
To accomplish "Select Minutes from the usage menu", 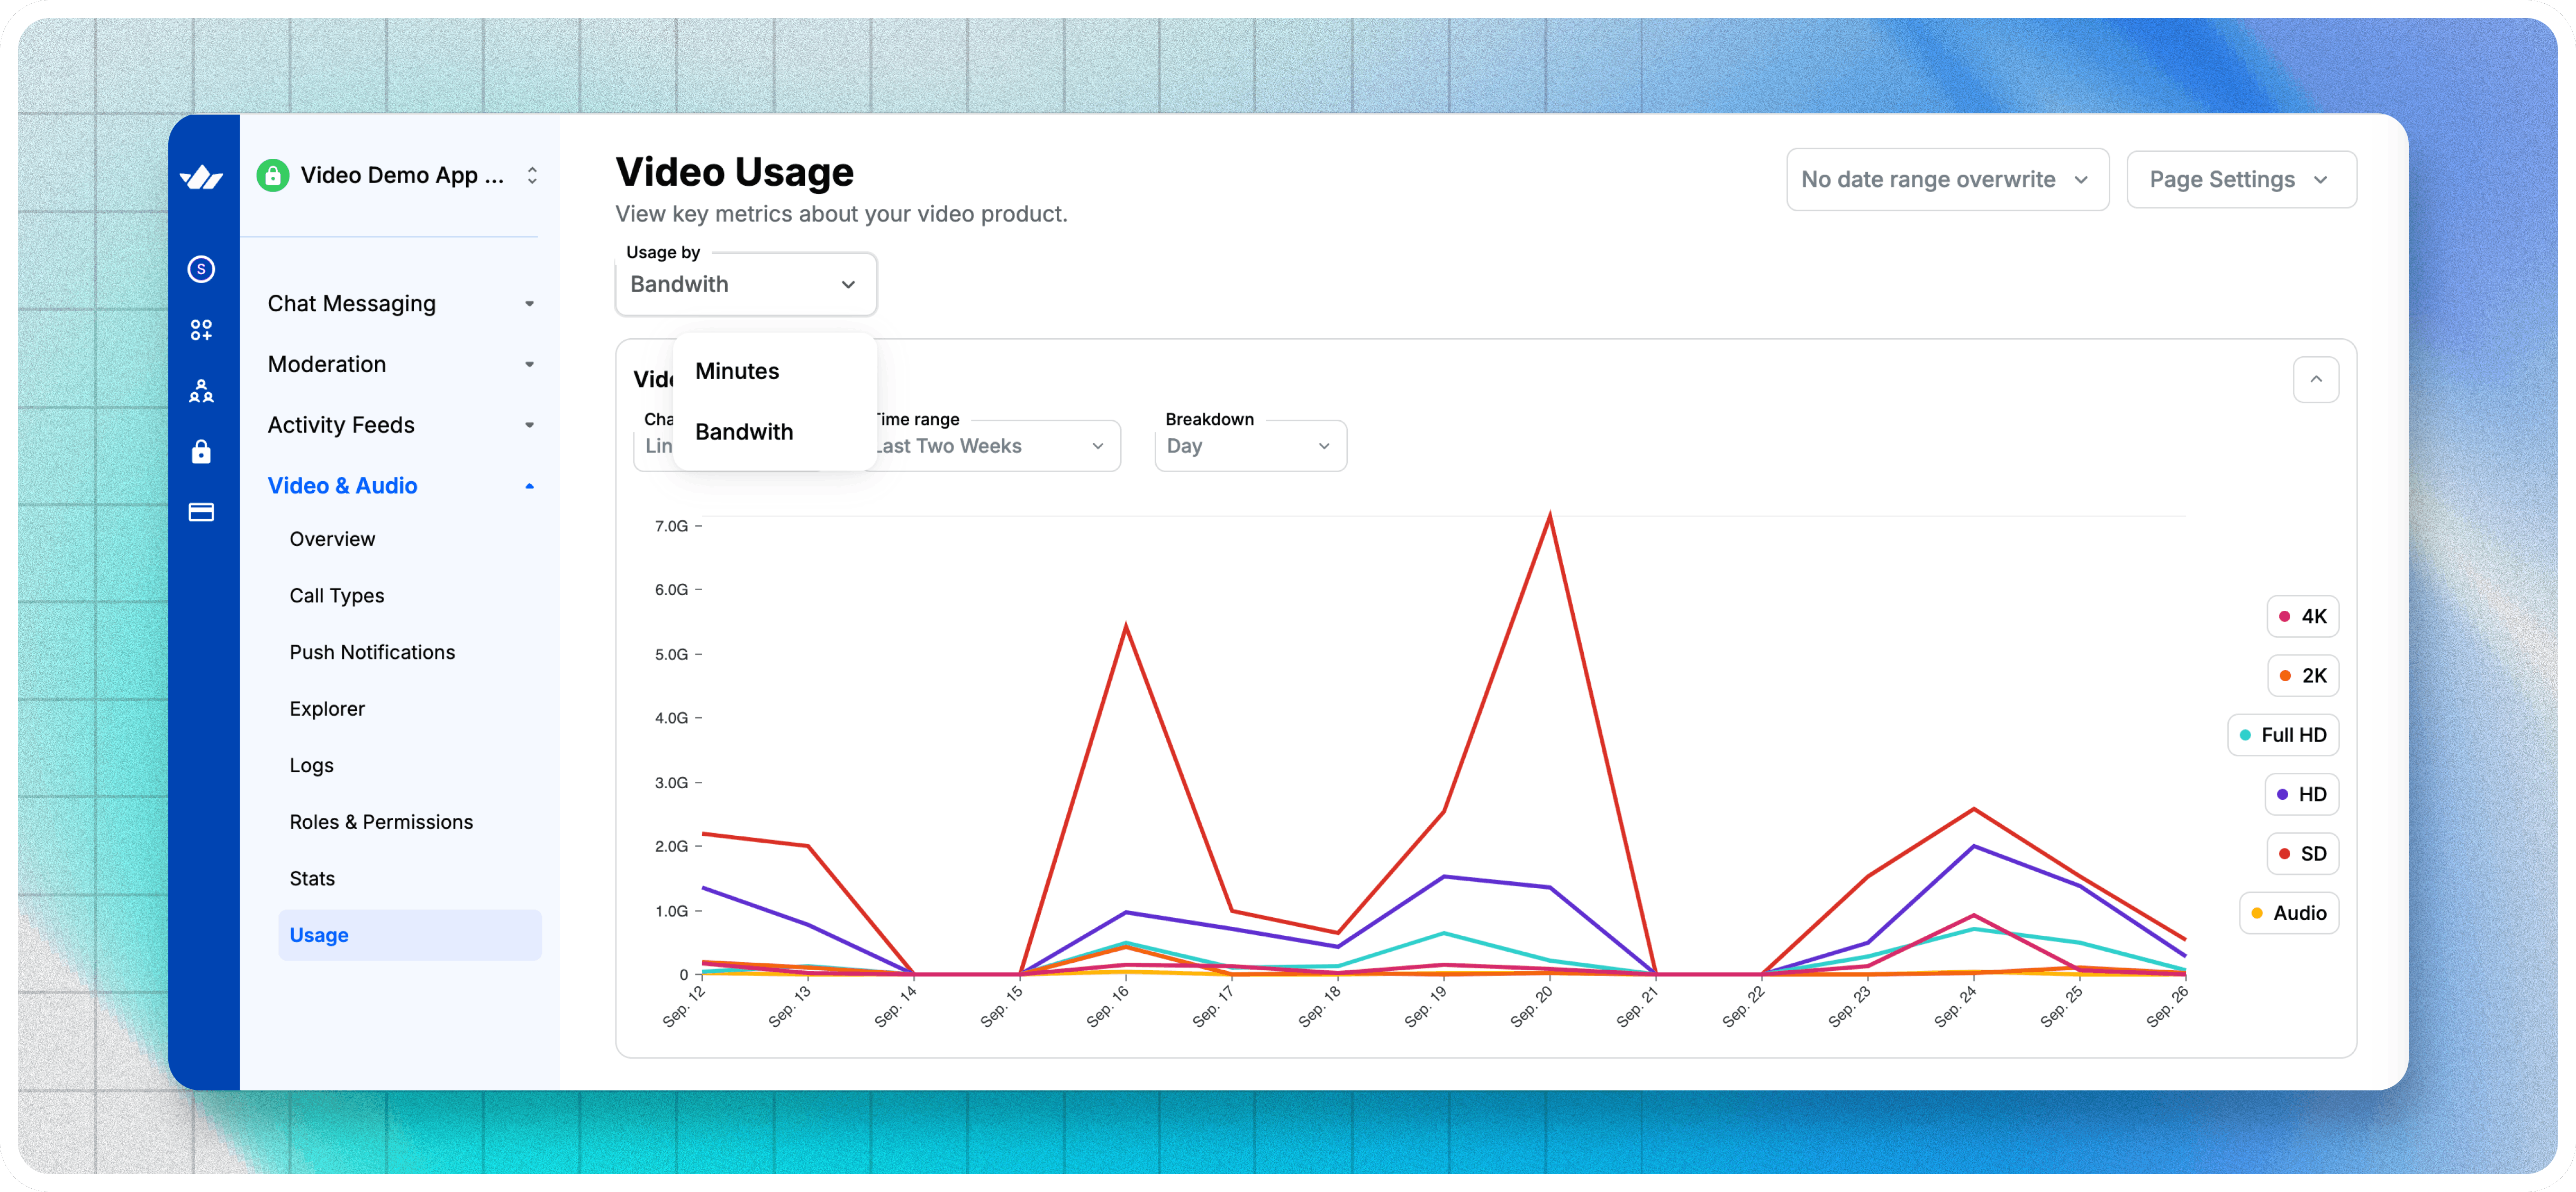I will pos(737,371).
